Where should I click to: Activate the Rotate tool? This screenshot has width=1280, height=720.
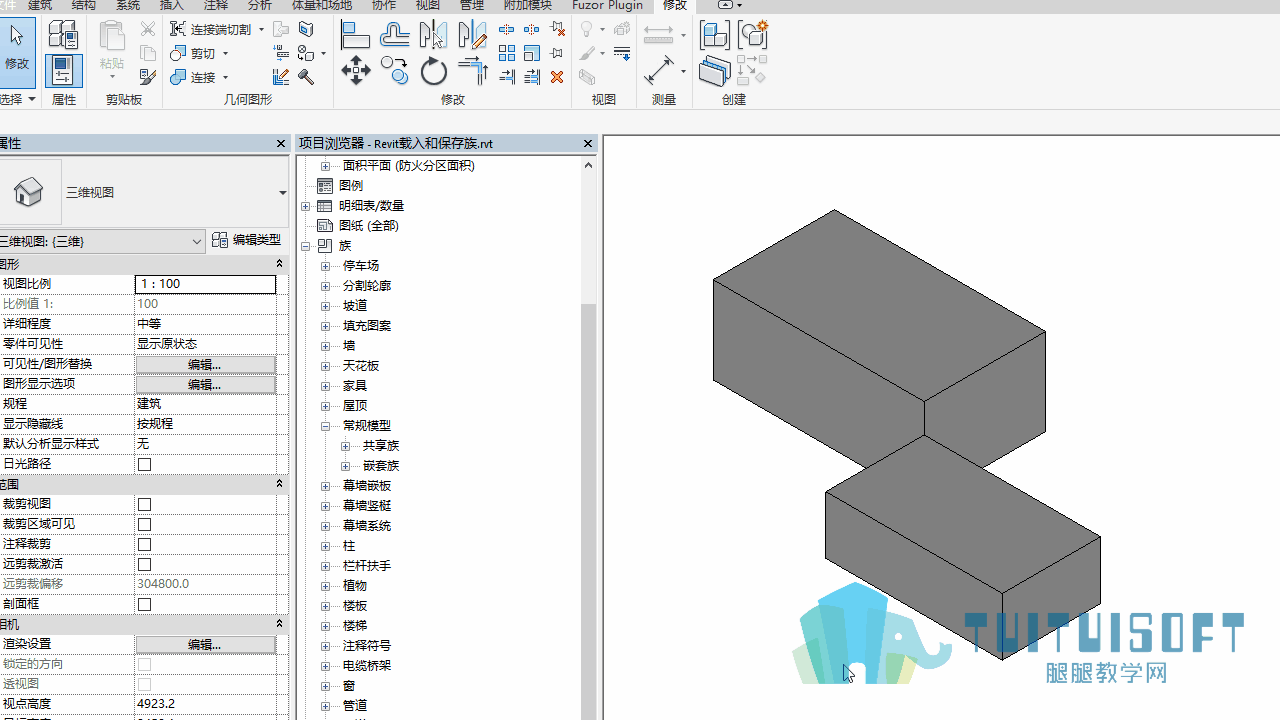(x=433, y=71)
